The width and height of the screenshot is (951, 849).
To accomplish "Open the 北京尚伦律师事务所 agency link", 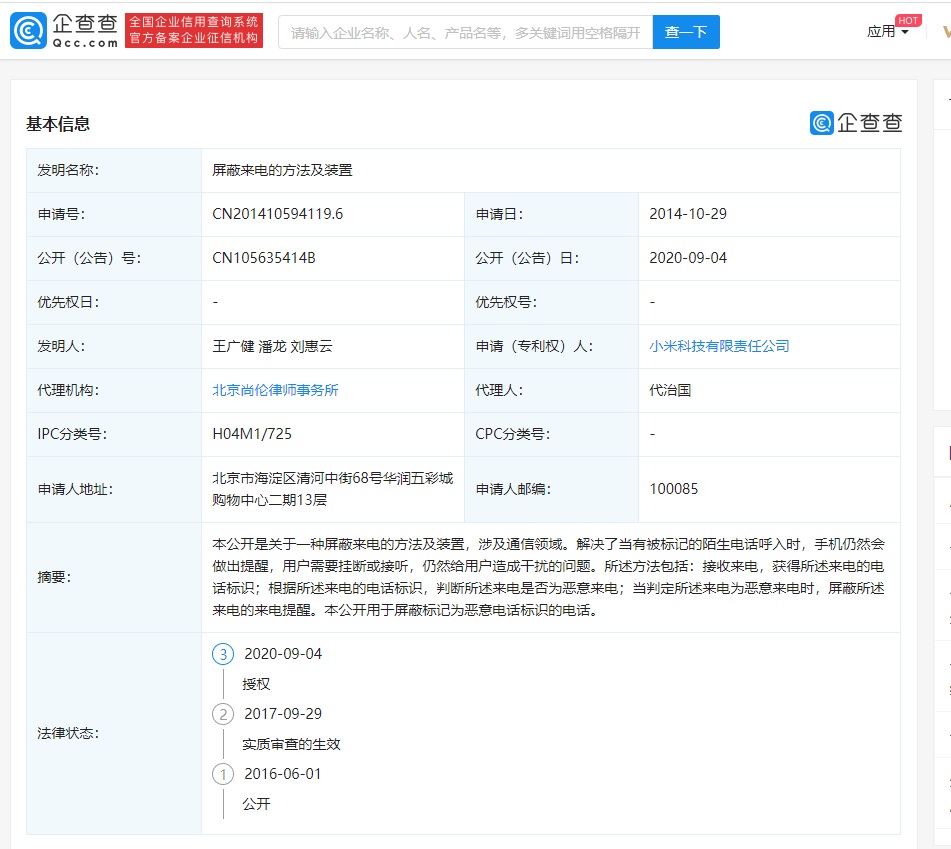I will coord(275,390).
